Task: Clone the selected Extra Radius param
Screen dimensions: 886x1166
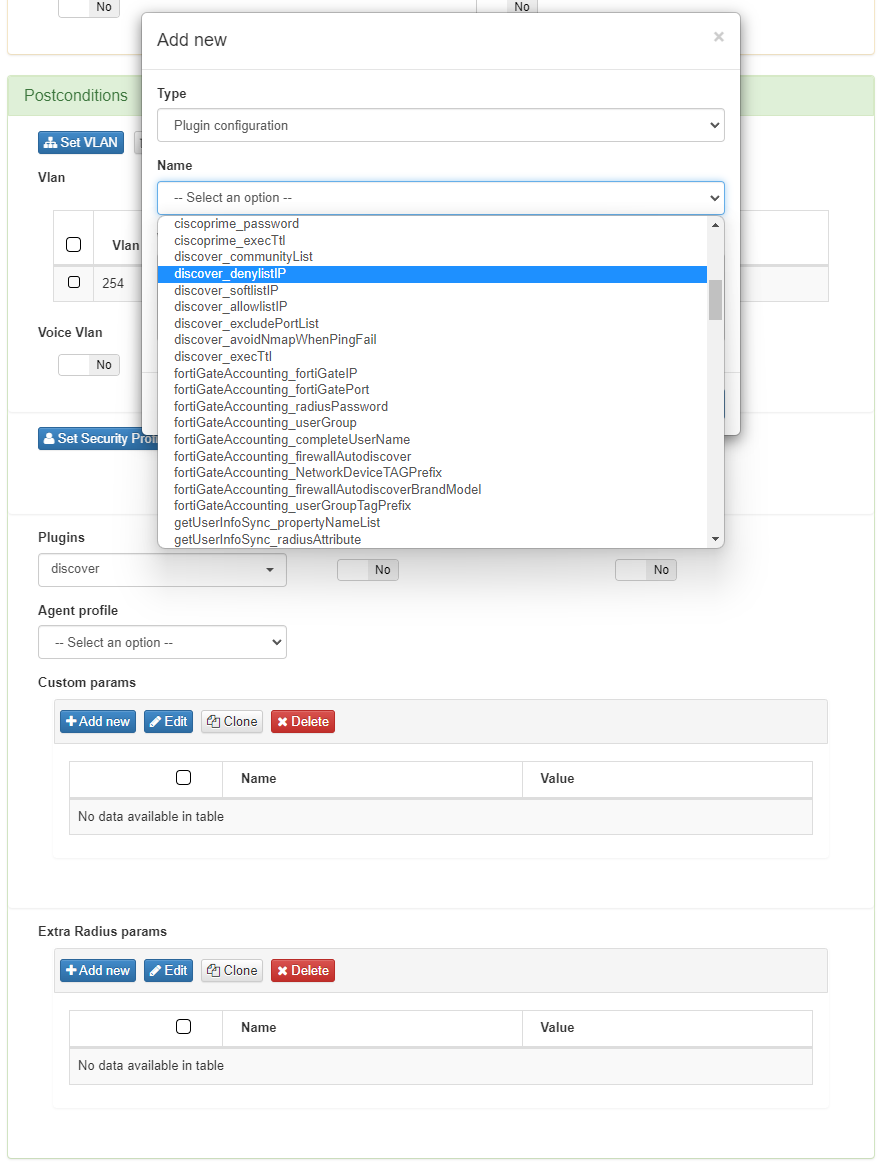Action: click(232, 971)
